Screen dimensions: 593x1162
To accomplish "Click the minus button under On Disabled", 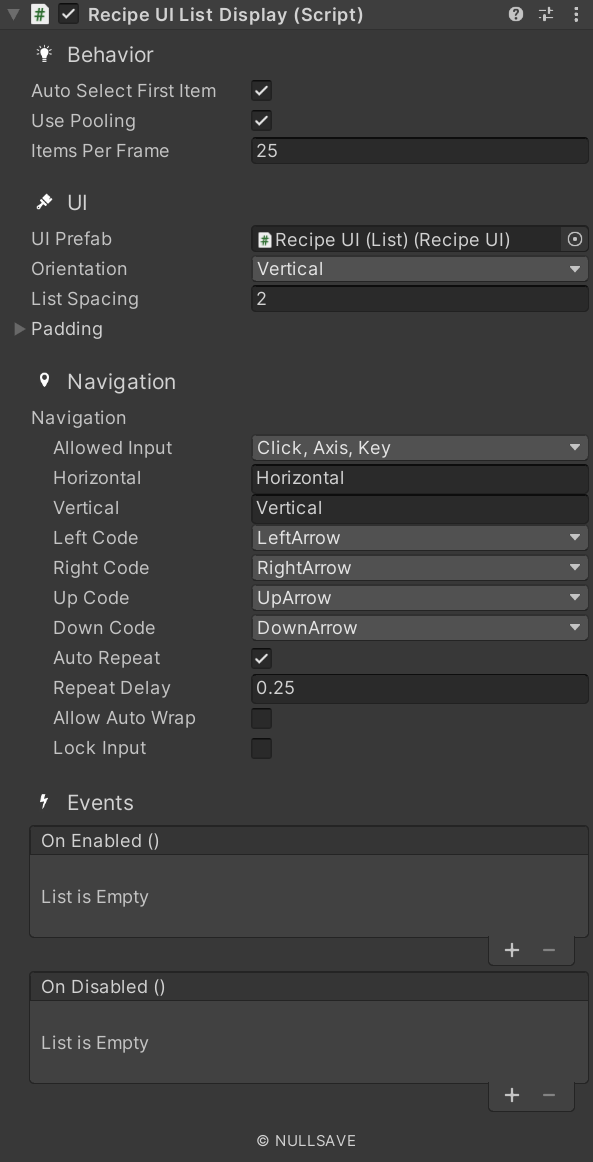I will pos(548,1095).
